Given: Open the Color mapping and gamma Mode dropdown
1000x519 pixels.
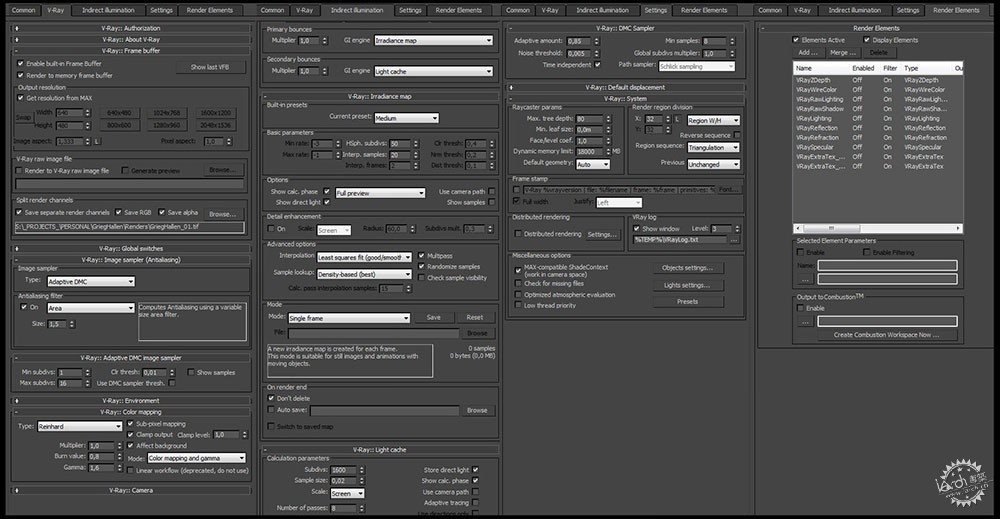Looking at the screenshot, I should (x=196, y=458).
